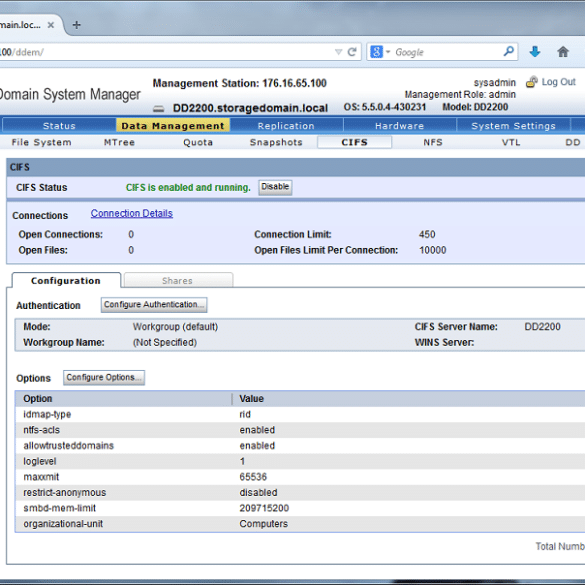Select the allowtrusteddomains option row
Viewport: 585px width, 585px height.
[300, 445]
